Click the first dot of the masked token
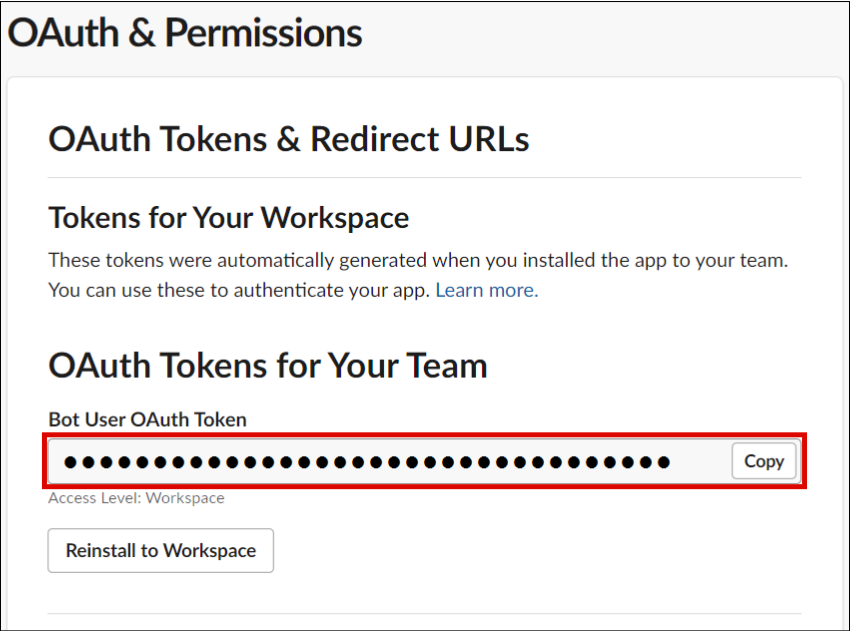This screenshot has height=631, width=850. click(70, 462)
